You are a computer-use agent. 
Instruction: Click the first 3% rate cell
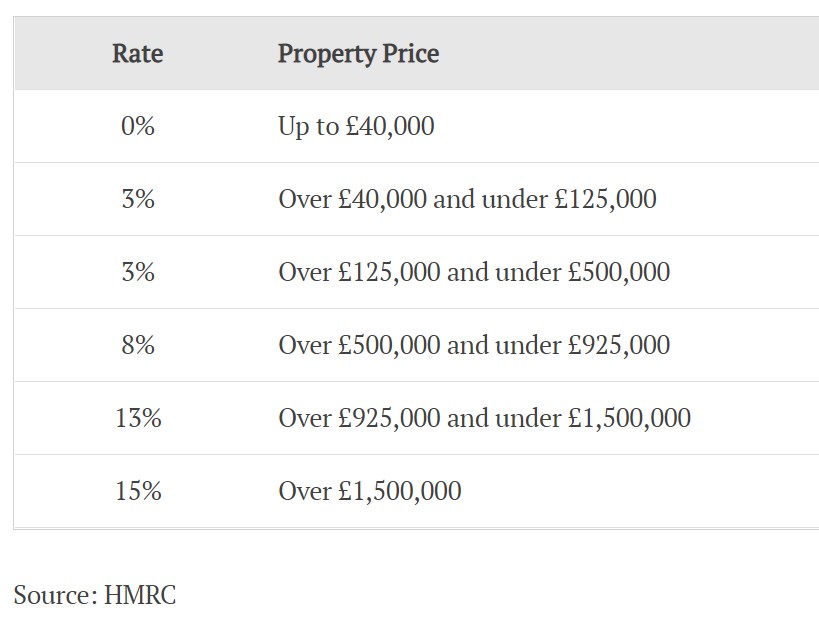pyautogui.click(x=138, y=199)
